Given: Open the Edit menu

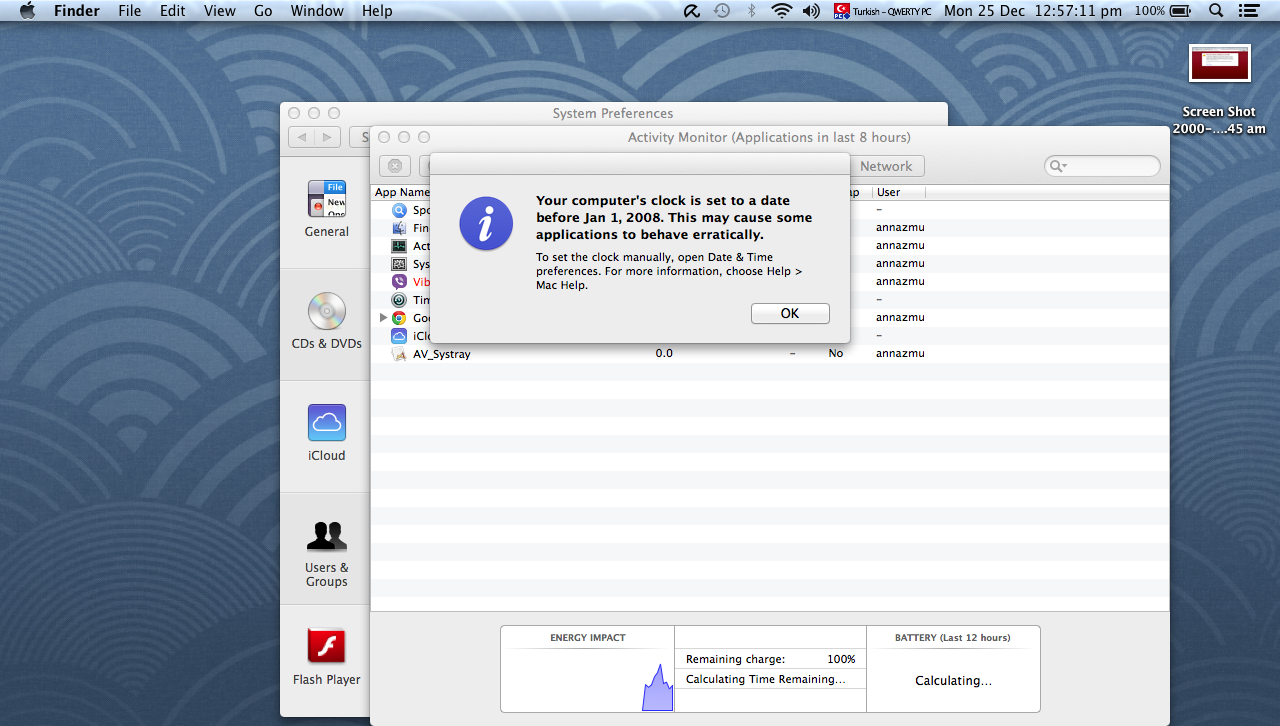Looking at the screenshot, I should coord(173,11).
